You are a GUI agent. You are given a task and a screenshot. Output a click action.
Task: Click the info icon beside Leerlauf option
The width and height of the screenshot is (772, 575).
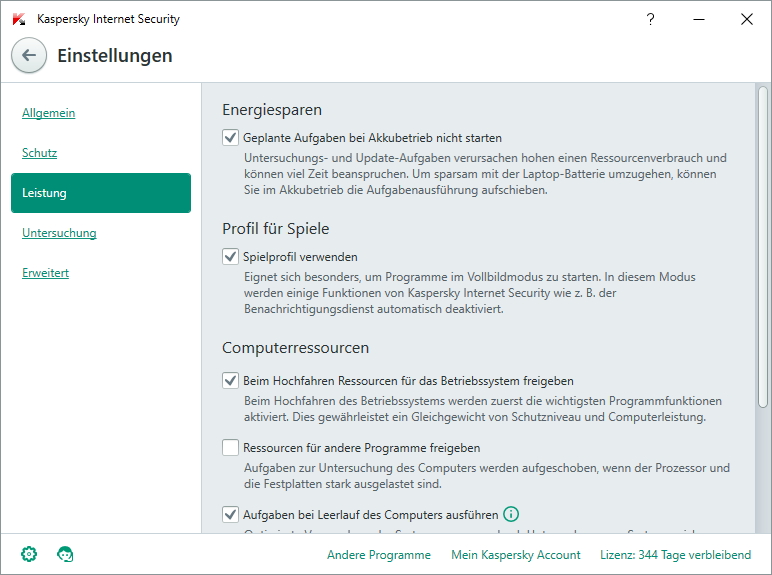tap(511, 514)
